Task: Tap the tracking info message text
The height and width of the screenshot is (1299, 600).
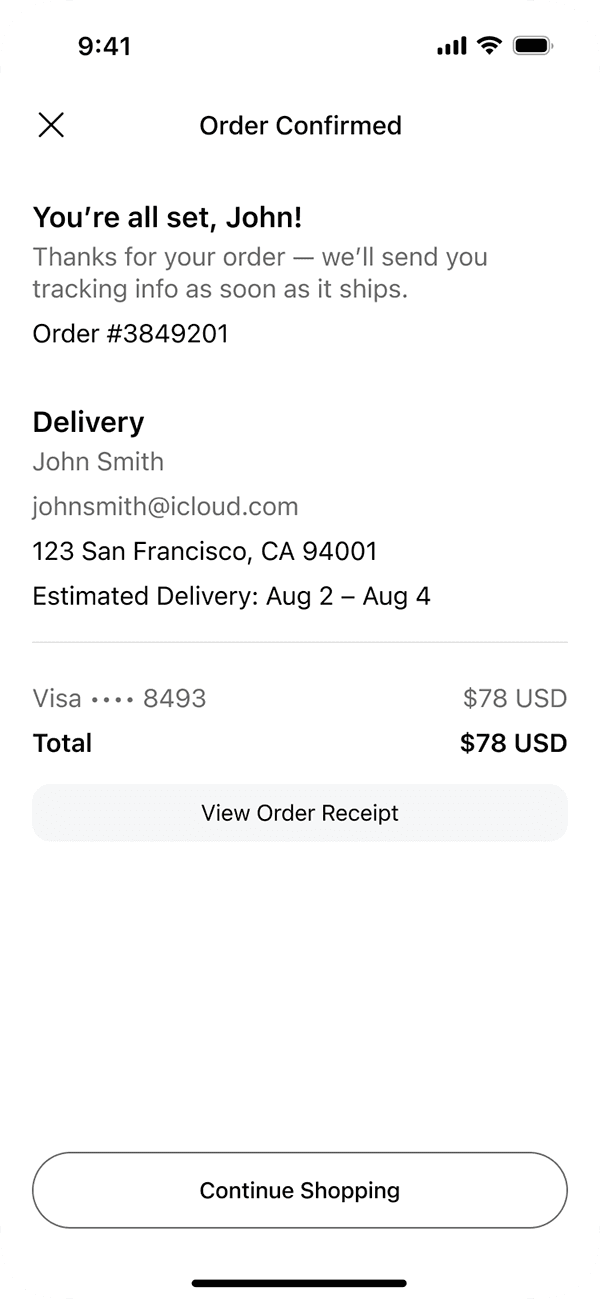Action: pyautogui.click(x=260, y=273)
